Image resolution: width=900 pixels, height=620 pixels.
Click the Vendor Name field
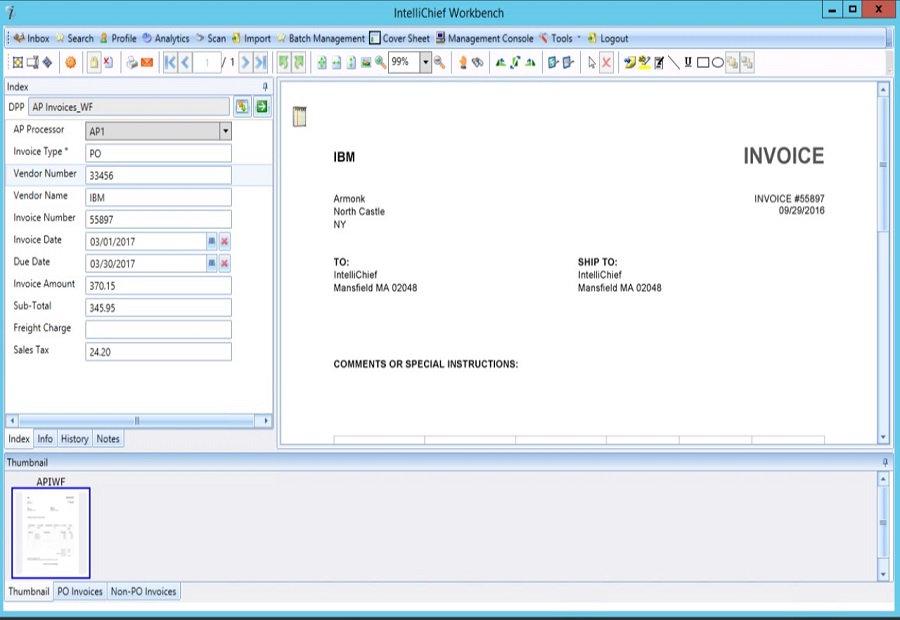point(158,197)
